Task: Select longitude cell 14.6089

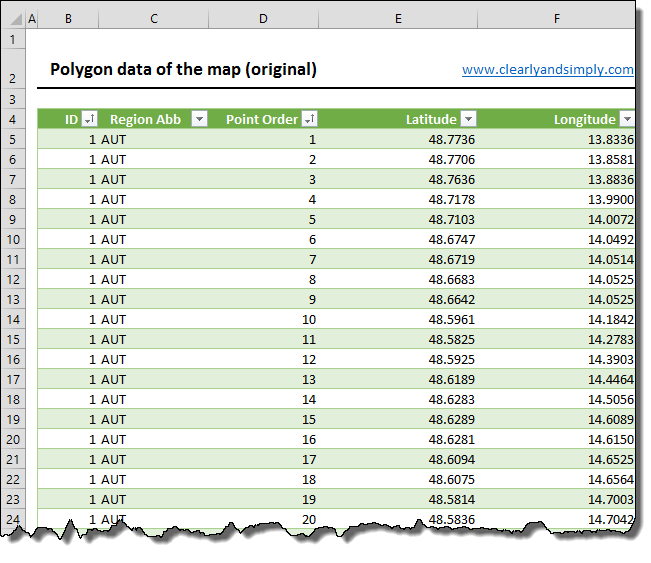Action: 556,419
